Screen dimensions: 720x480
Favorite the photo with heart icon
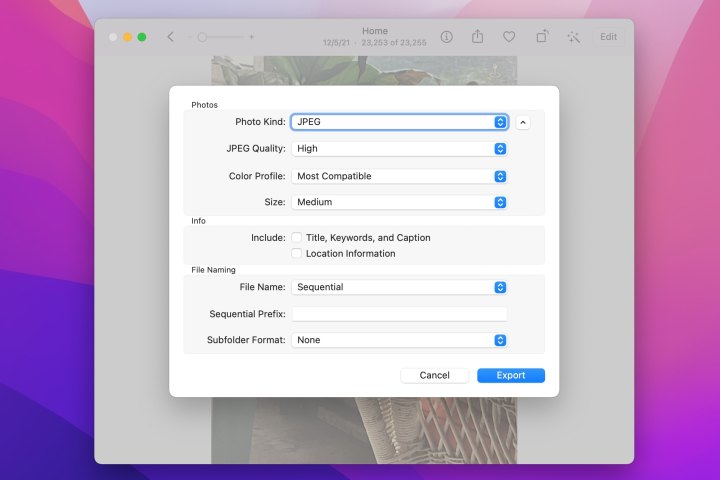click(509, 37)
